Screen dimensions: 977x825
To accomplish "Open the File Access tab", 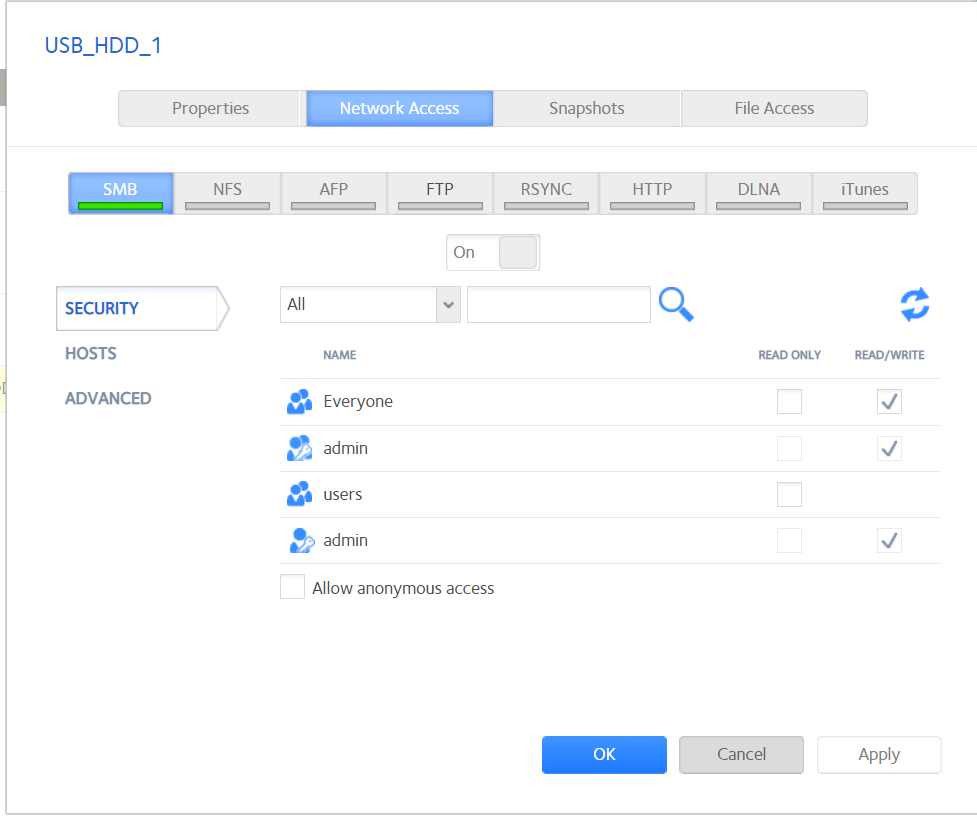I will [774, 108].
